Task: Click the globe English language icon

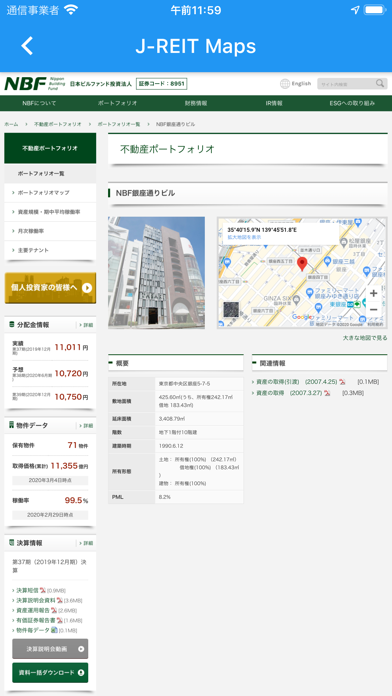Action: (x=285, y=83)
